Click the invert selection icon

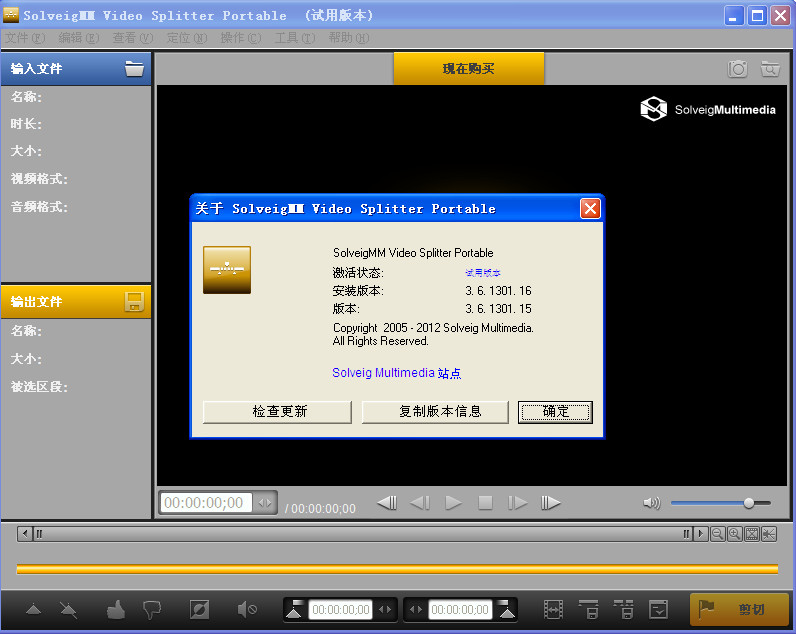coord(199,609)
